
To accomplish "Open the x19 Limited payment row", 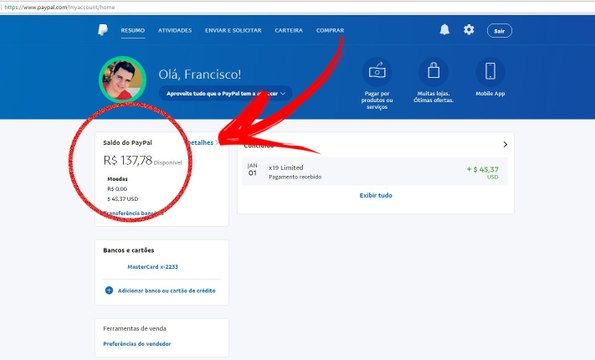I will tap(375, 171).
